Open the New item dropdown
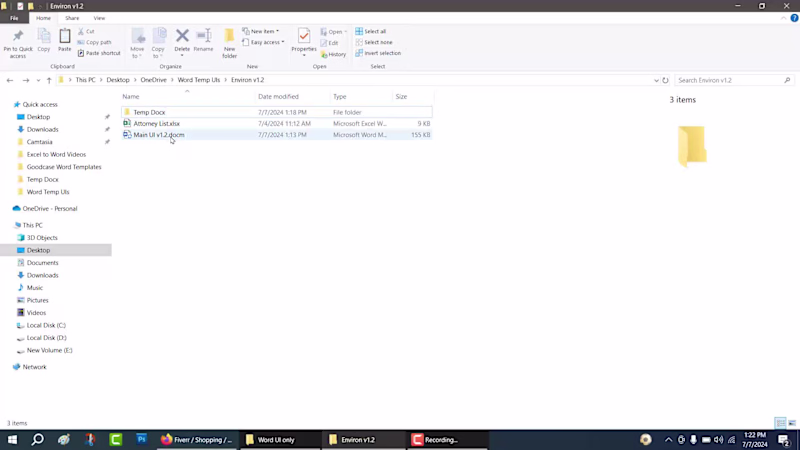The image size is (800, 450). pos(261,31)
